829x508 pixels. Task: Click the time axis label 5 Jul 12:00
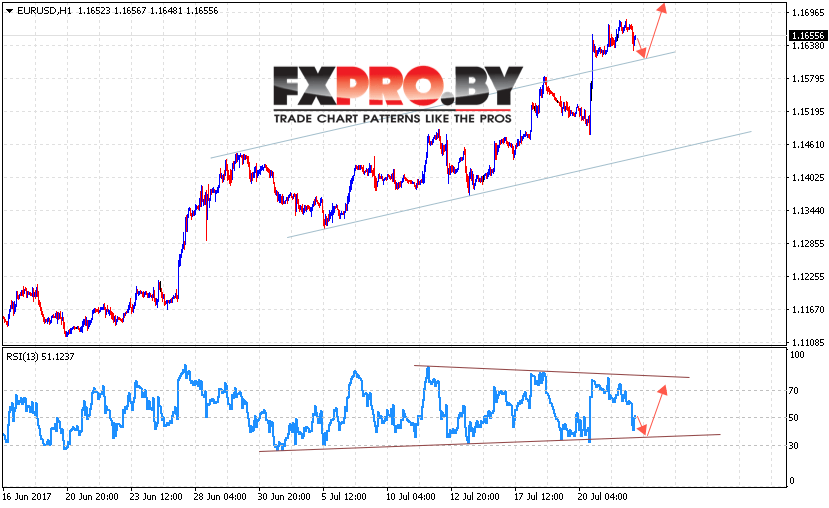point(344,497)
